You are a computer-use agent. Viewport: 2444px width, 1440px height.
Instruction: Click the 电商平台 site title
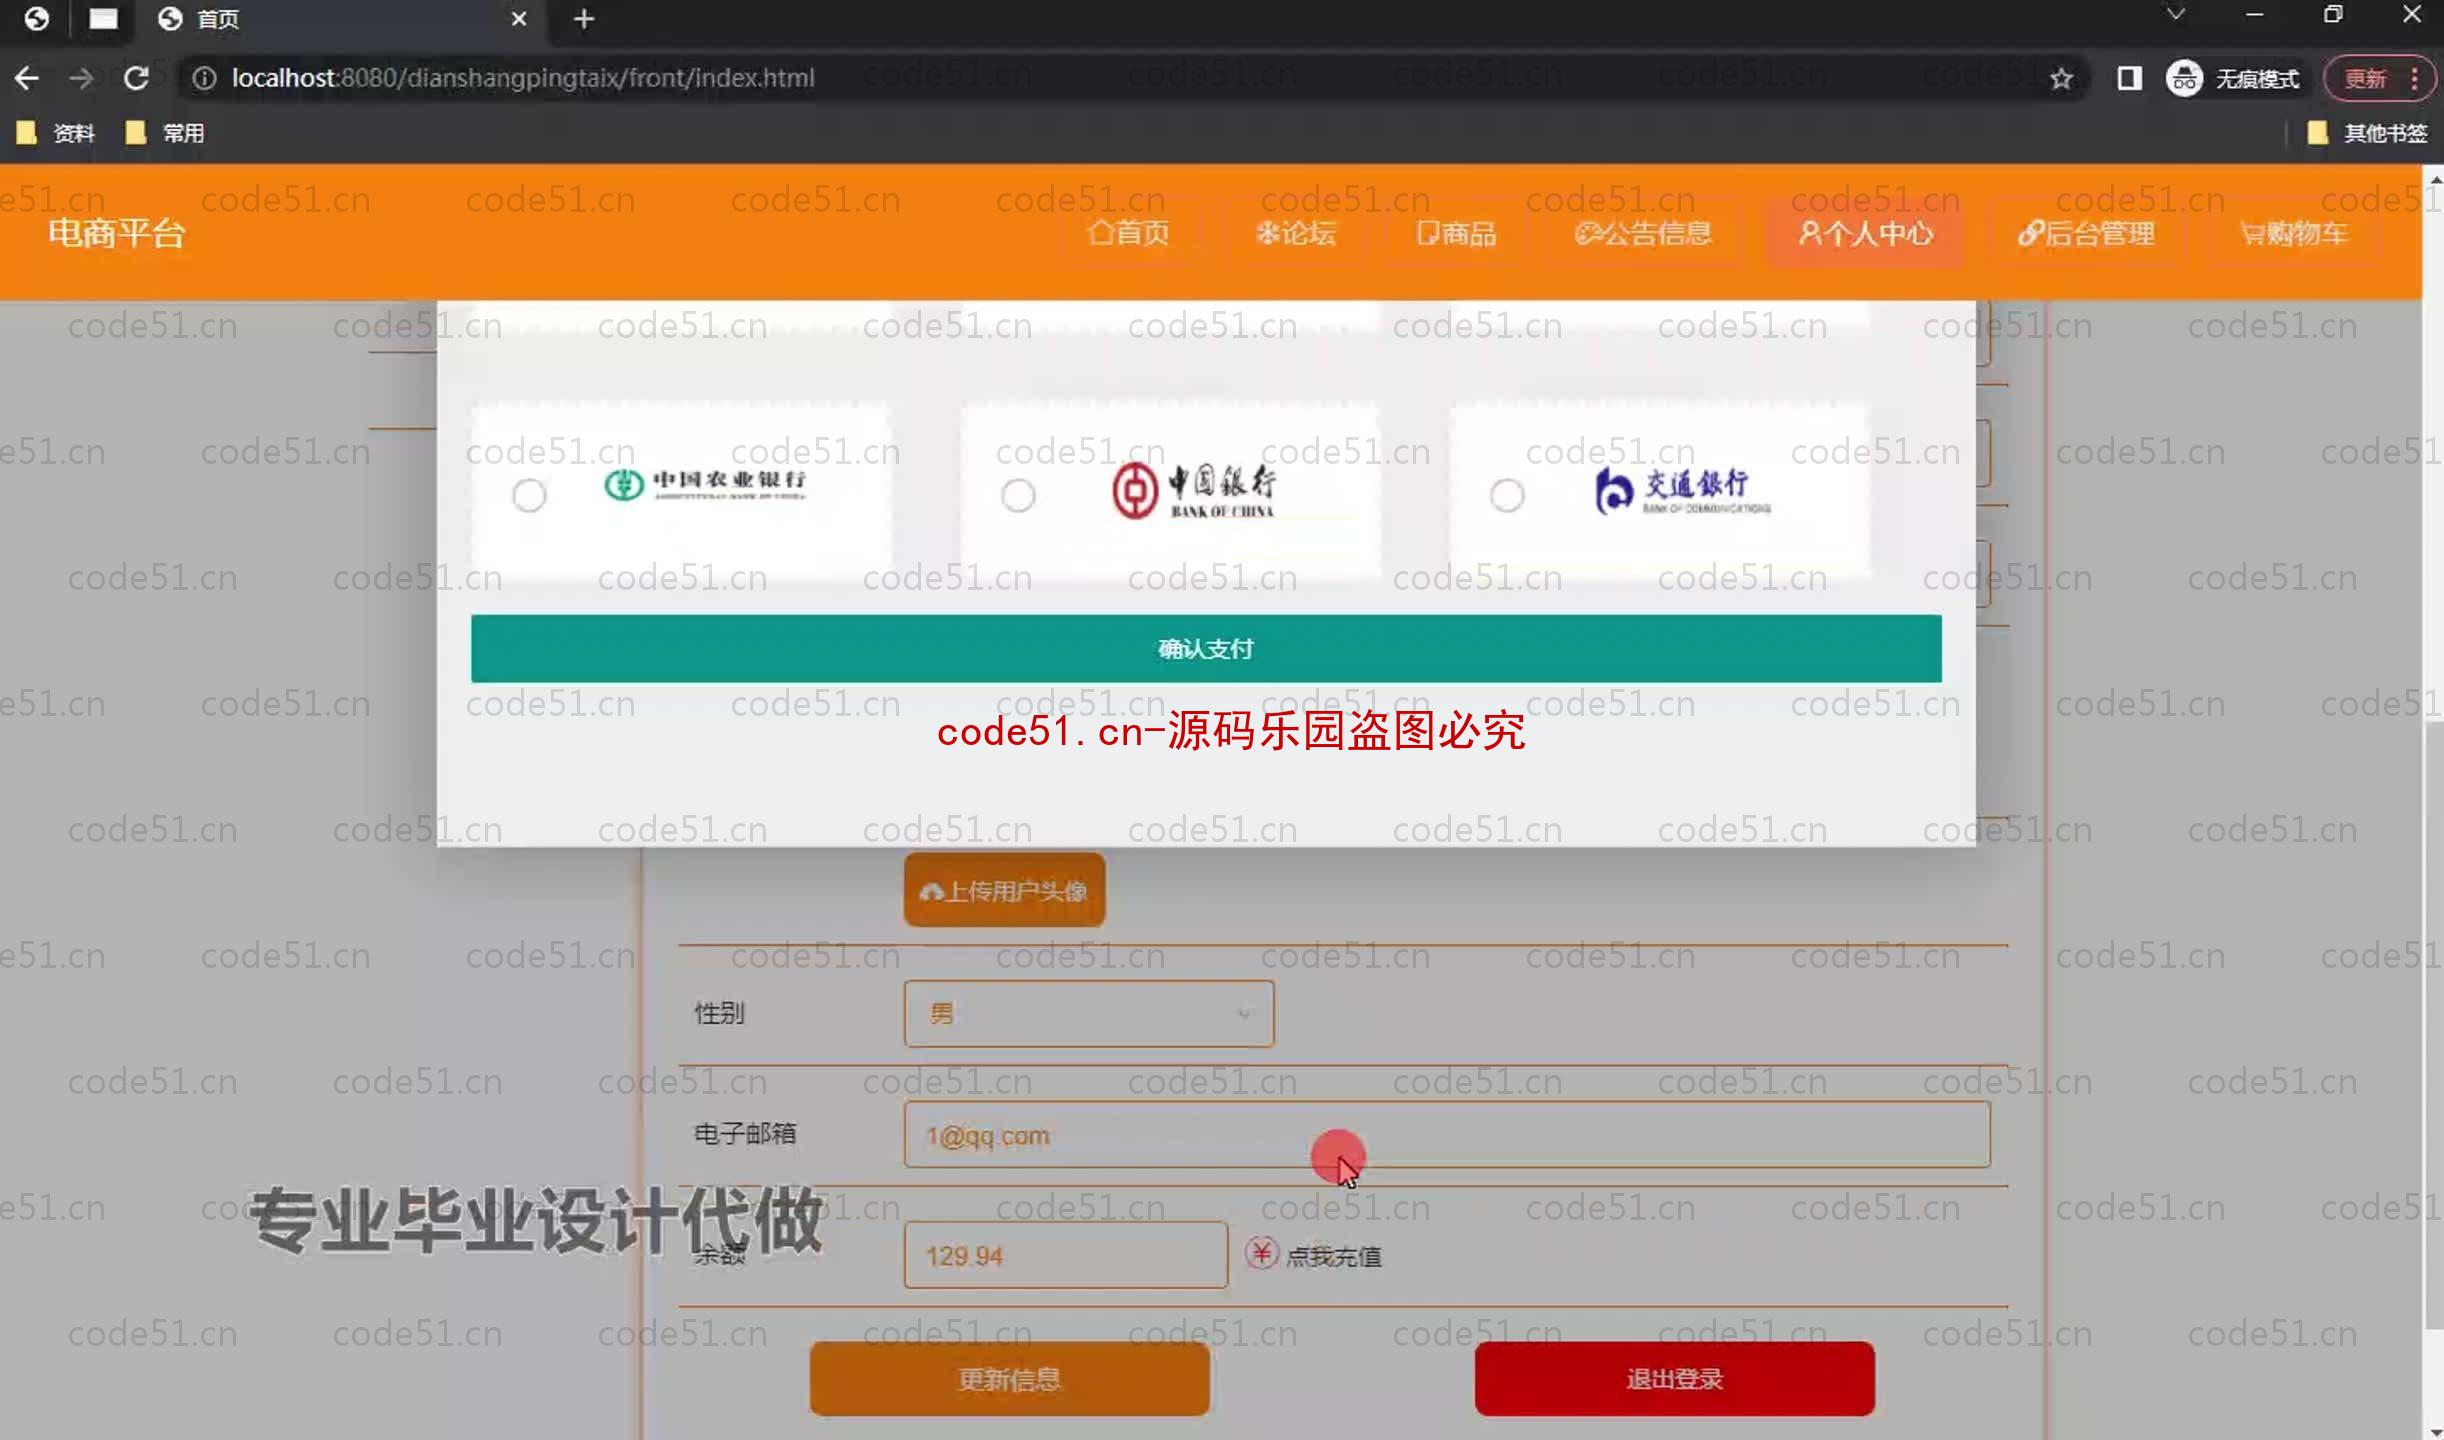point(117,233)
